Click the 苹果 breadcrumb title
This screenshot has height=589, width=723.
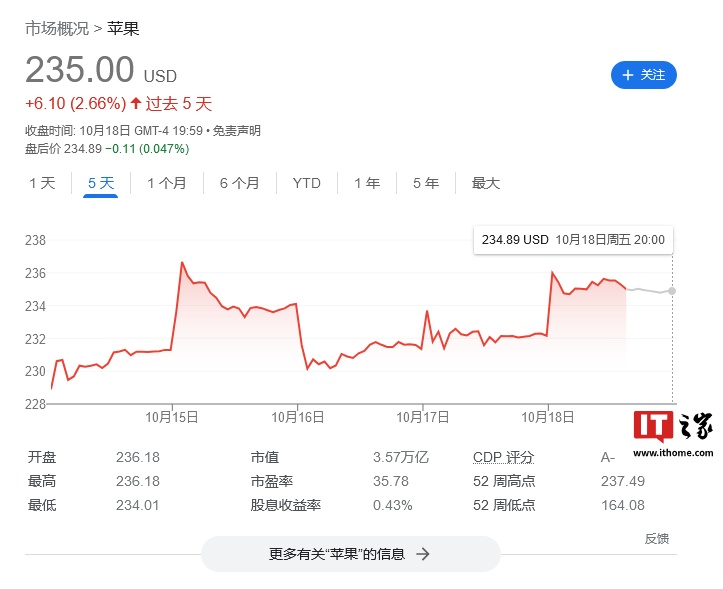(x=123, y=28)
